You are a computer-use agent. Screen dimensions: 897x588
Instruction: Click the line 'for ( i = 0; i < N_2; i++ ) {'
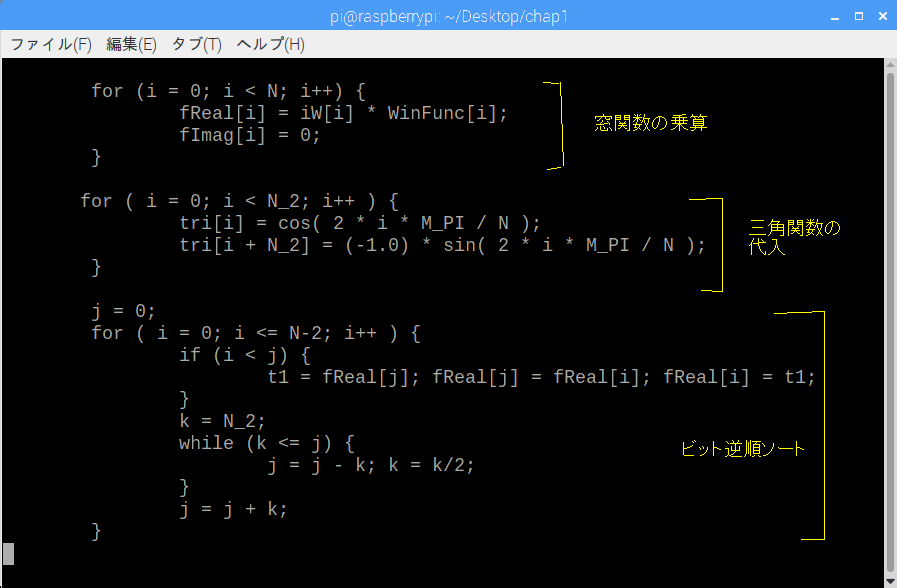(x=239, y=201)
